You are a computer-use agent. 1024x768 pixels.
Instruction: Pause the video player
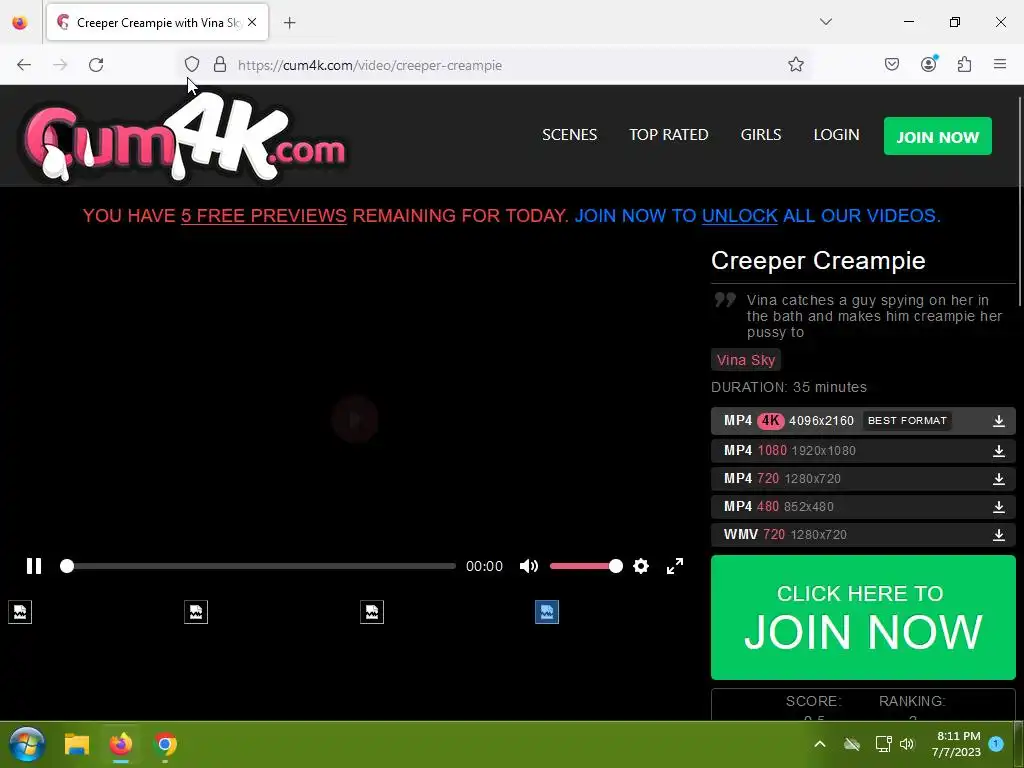pos(34,566)
